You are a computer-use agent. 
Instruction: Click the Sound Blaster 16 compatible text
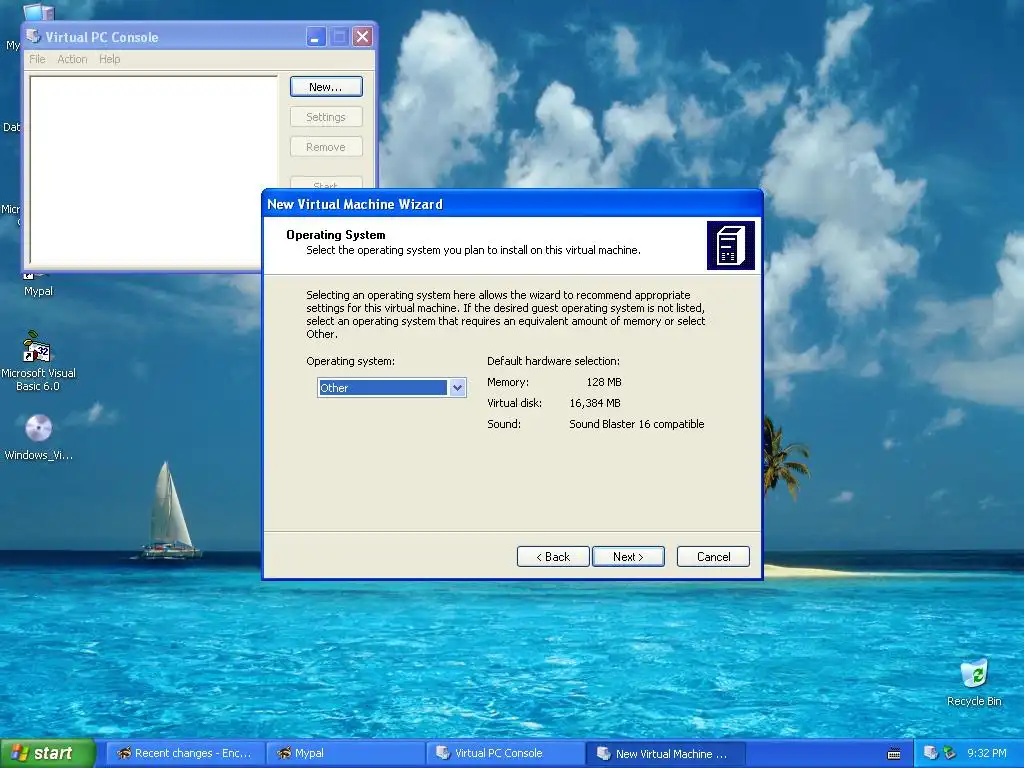tap(637, 424)
